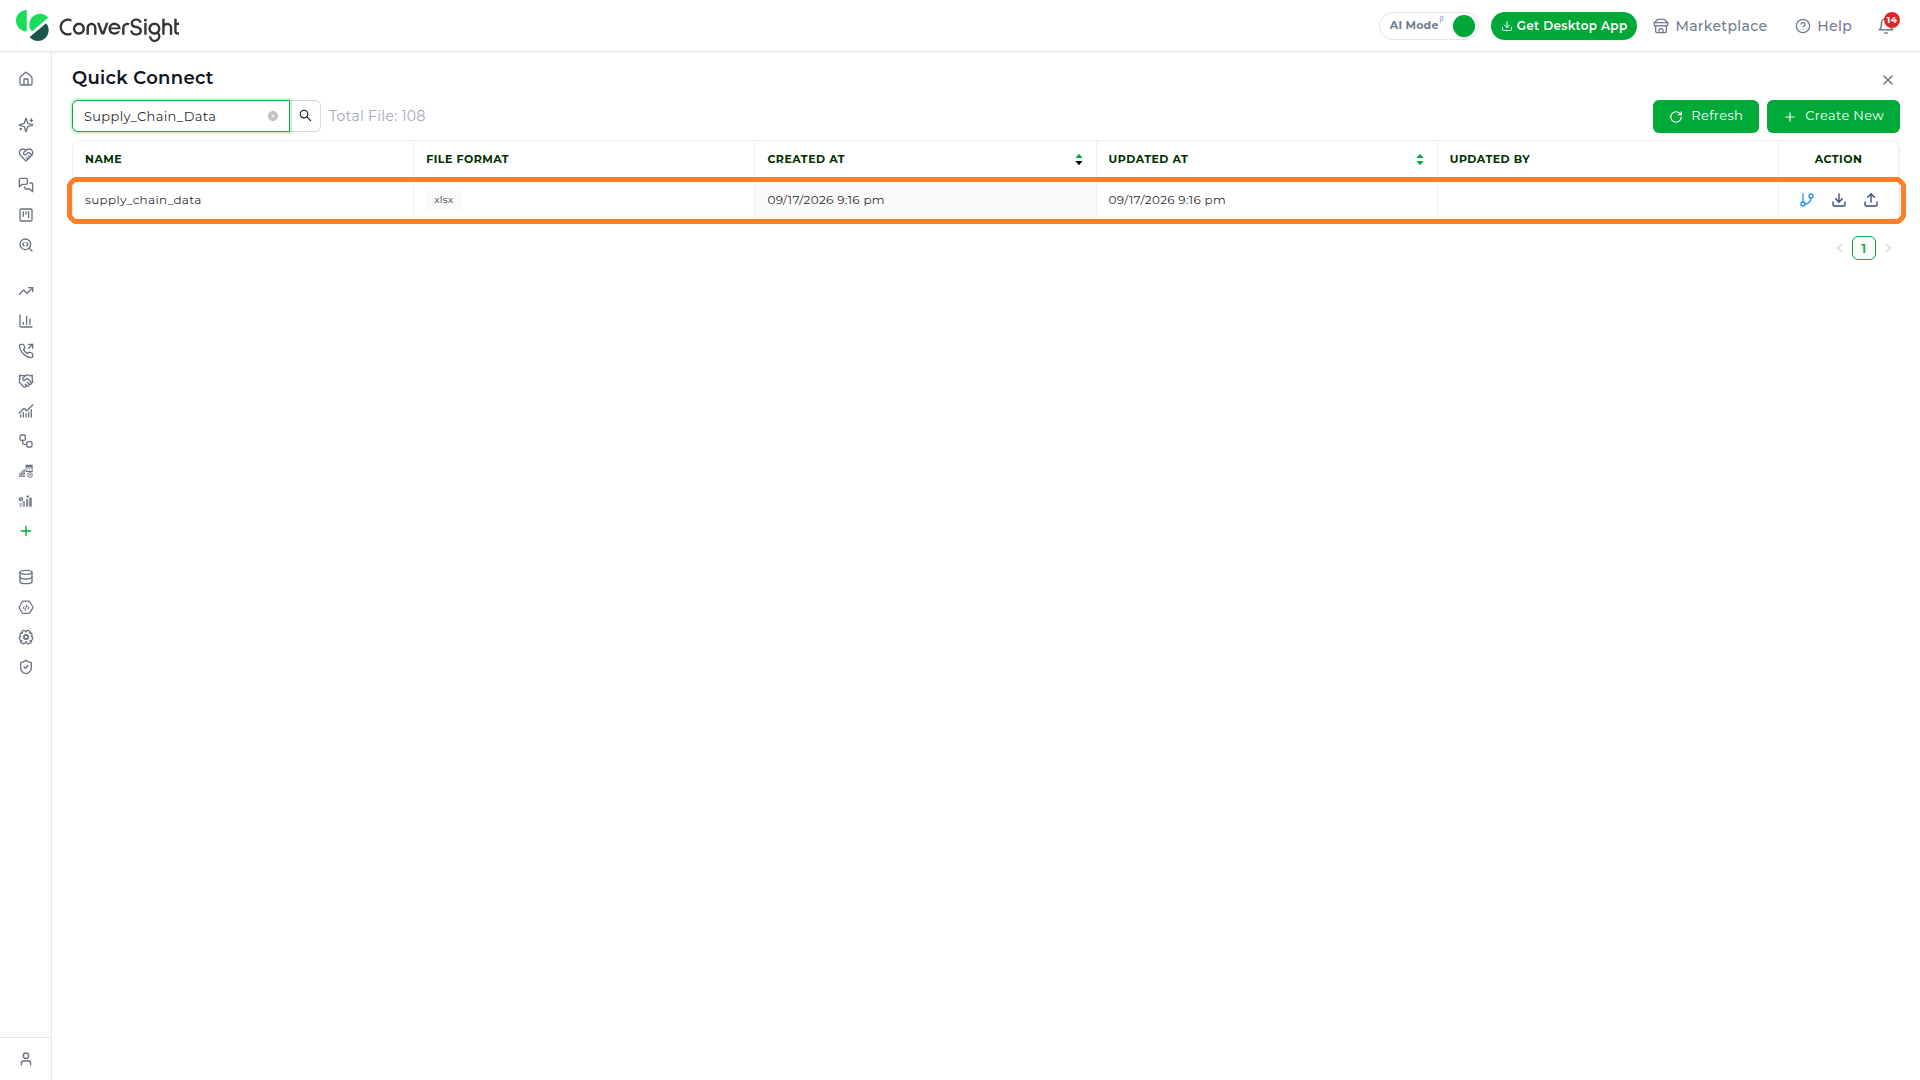Go to next page arrow
Viewport: 1920px width, 1080px height.
[1888, 248]
